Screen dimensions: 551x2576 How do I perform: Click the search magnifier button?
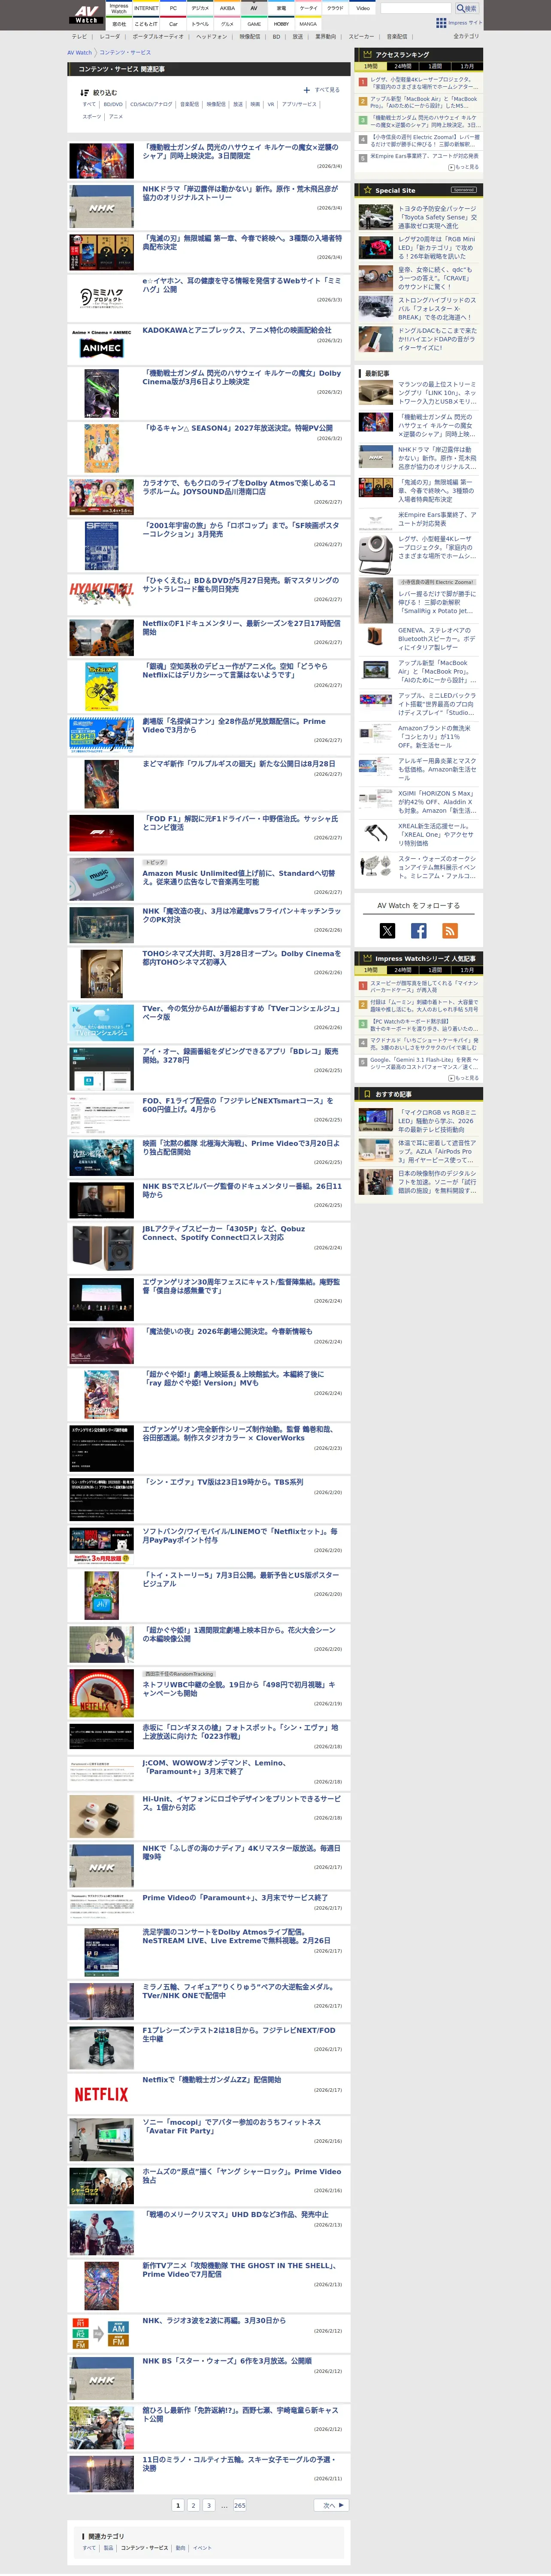[x=467, y=8]
